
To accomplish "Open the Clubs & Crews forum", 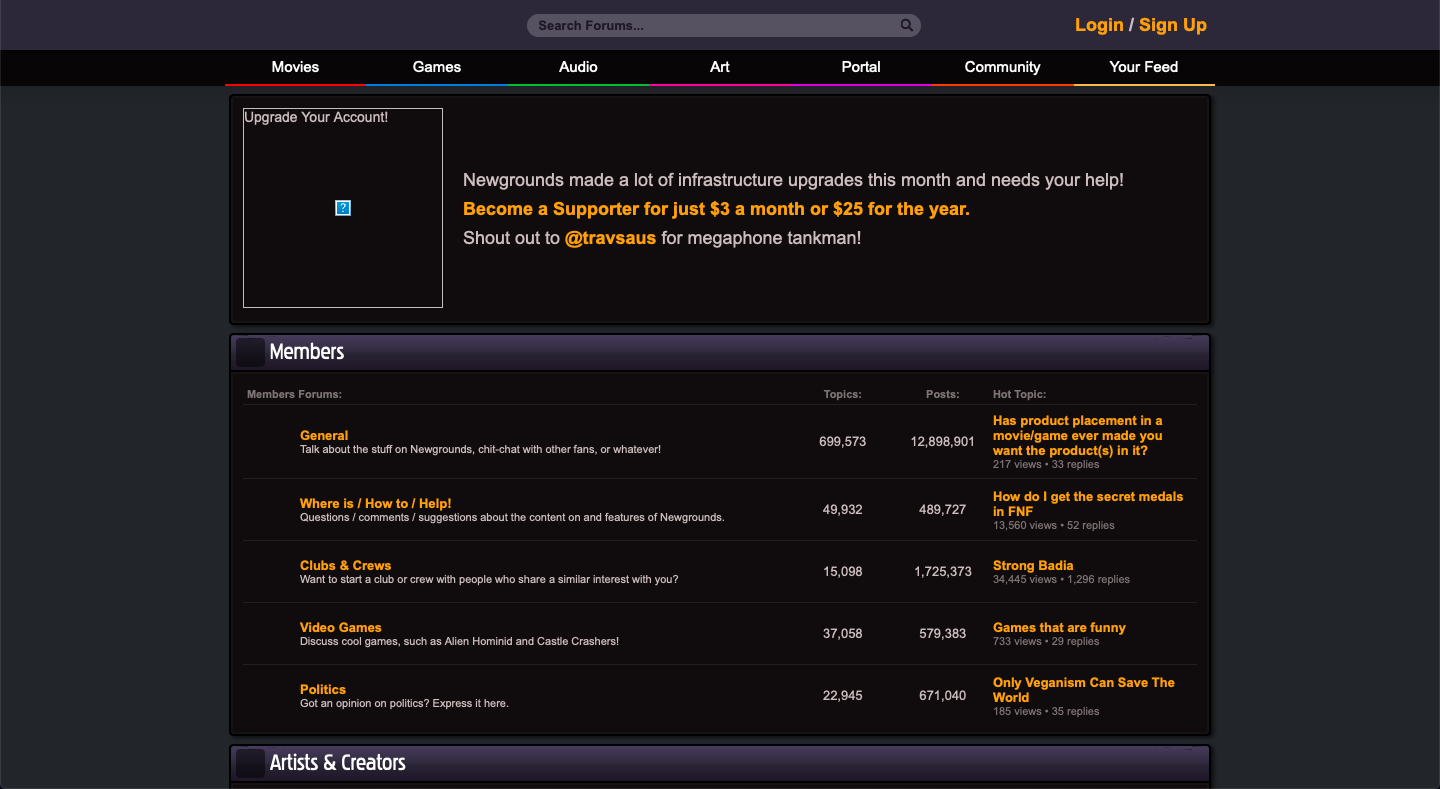I will point(345,565).
